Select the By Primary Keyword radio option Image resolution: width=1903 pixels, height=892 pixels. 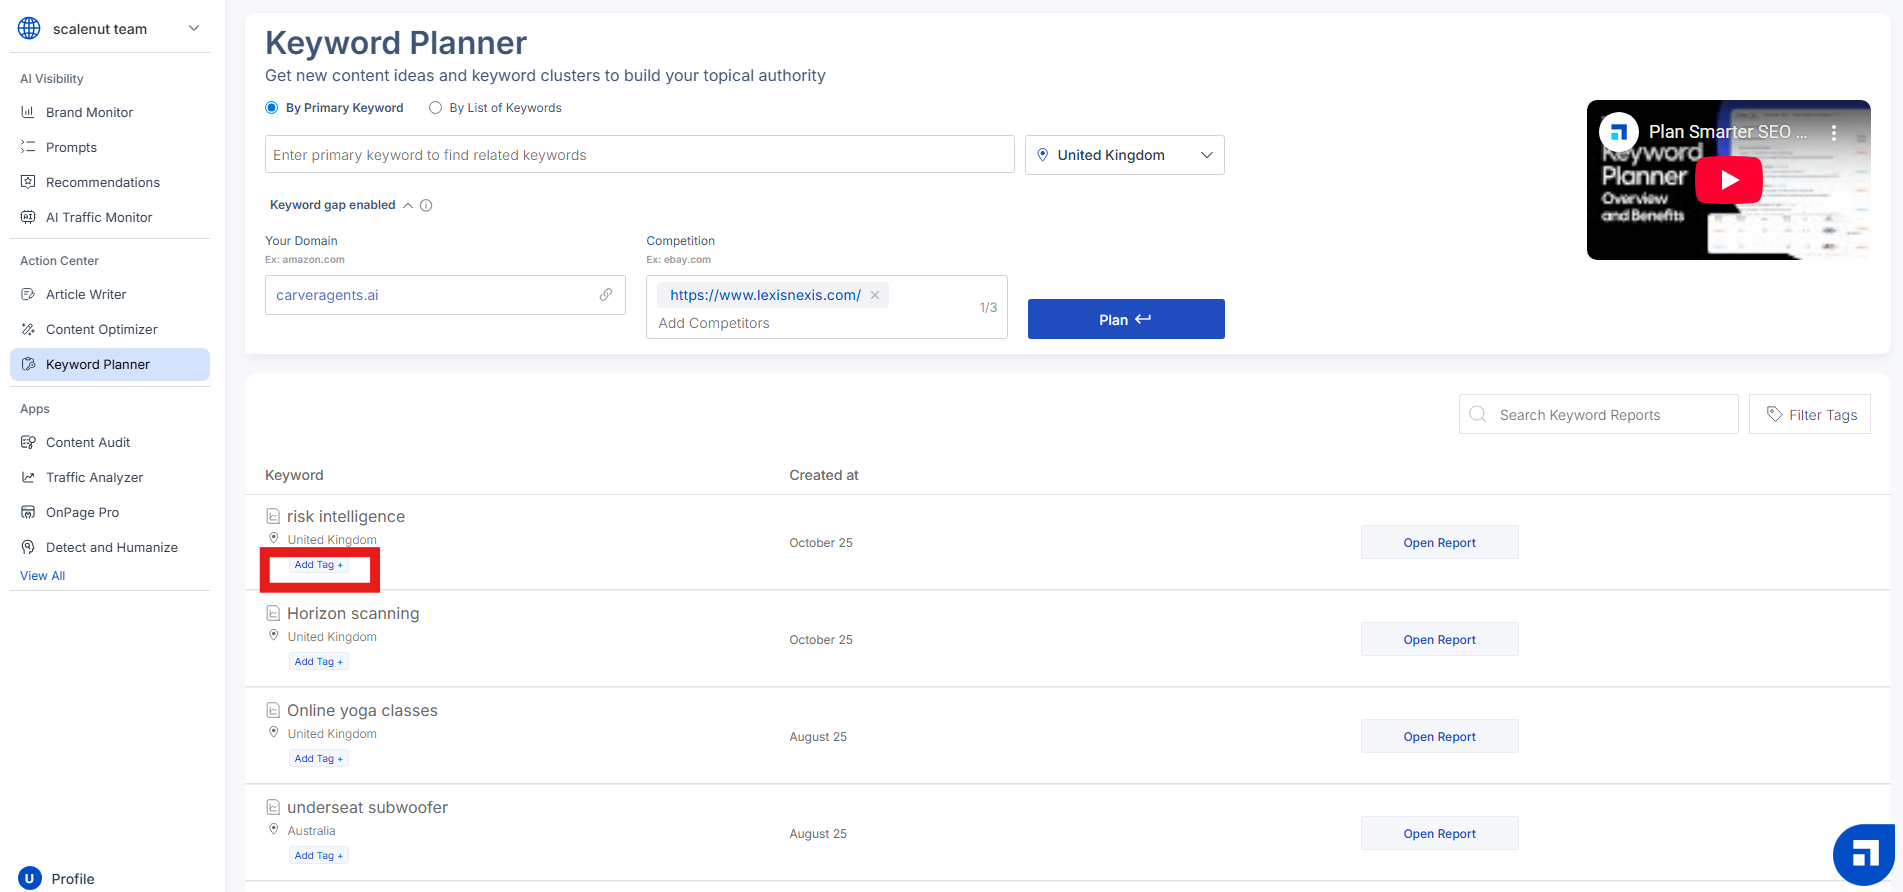pos(272,108)
